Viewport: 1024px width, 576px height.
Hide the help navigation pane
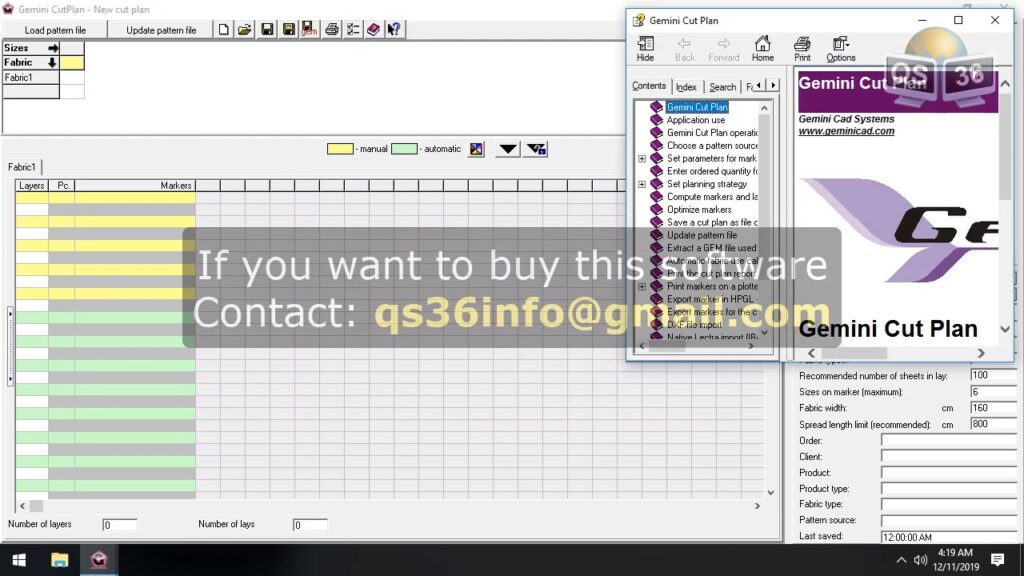(645, 48)
